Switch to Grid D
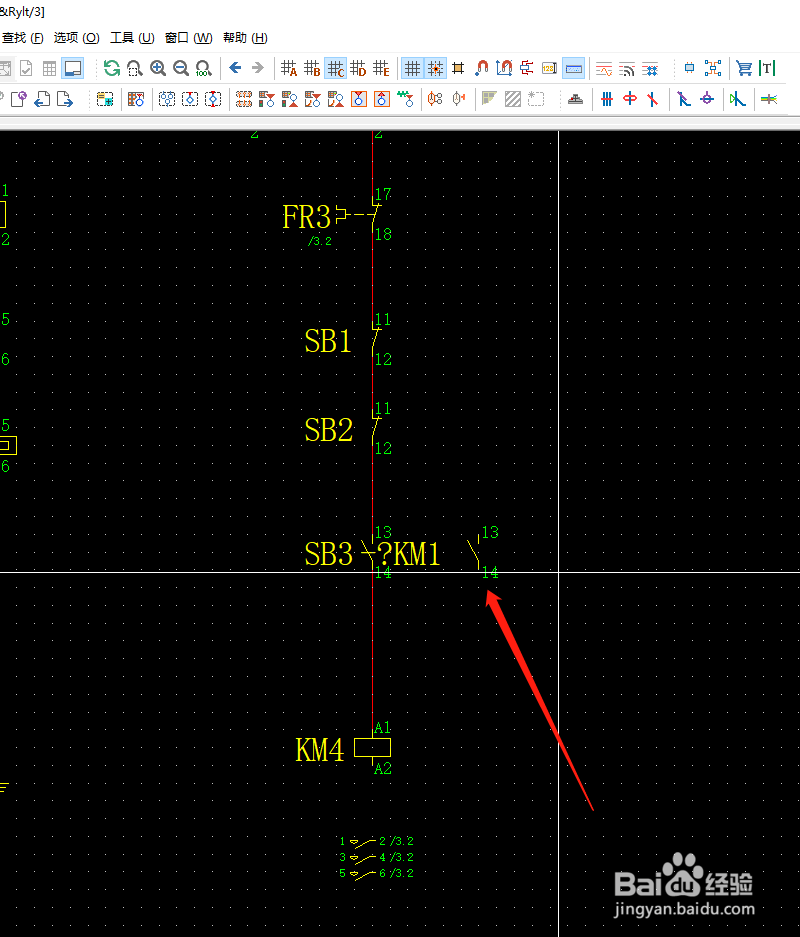Image resolution: width=800 pixels, height=937 pixels. point(358,68)
